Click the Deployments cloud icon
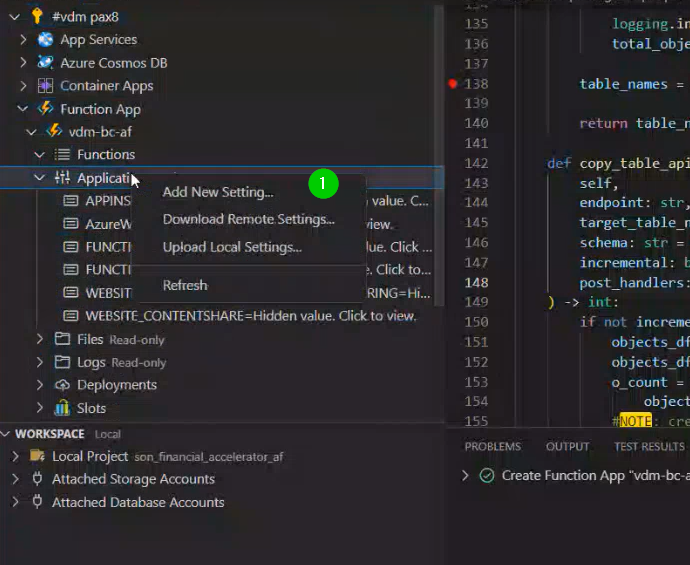Viewport: 690px width, 565px height. (x=62, y=385)
